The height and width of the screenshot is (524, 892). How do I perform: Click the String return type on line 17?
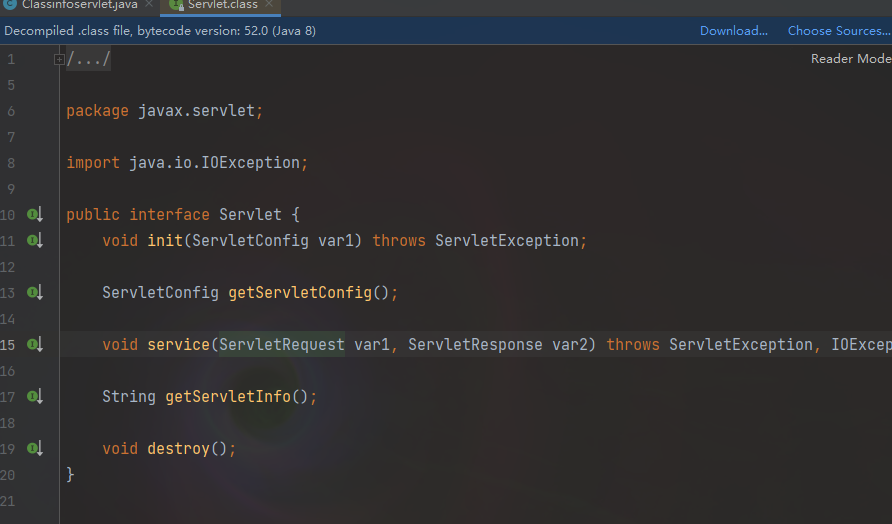point(129,397)
